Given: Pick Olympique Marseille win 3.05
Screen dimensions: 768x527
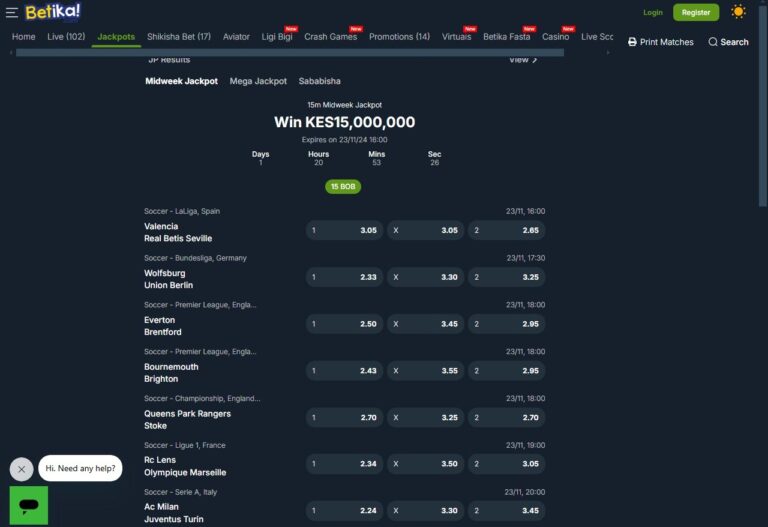Looking at the screenshot, I should 506,464.
